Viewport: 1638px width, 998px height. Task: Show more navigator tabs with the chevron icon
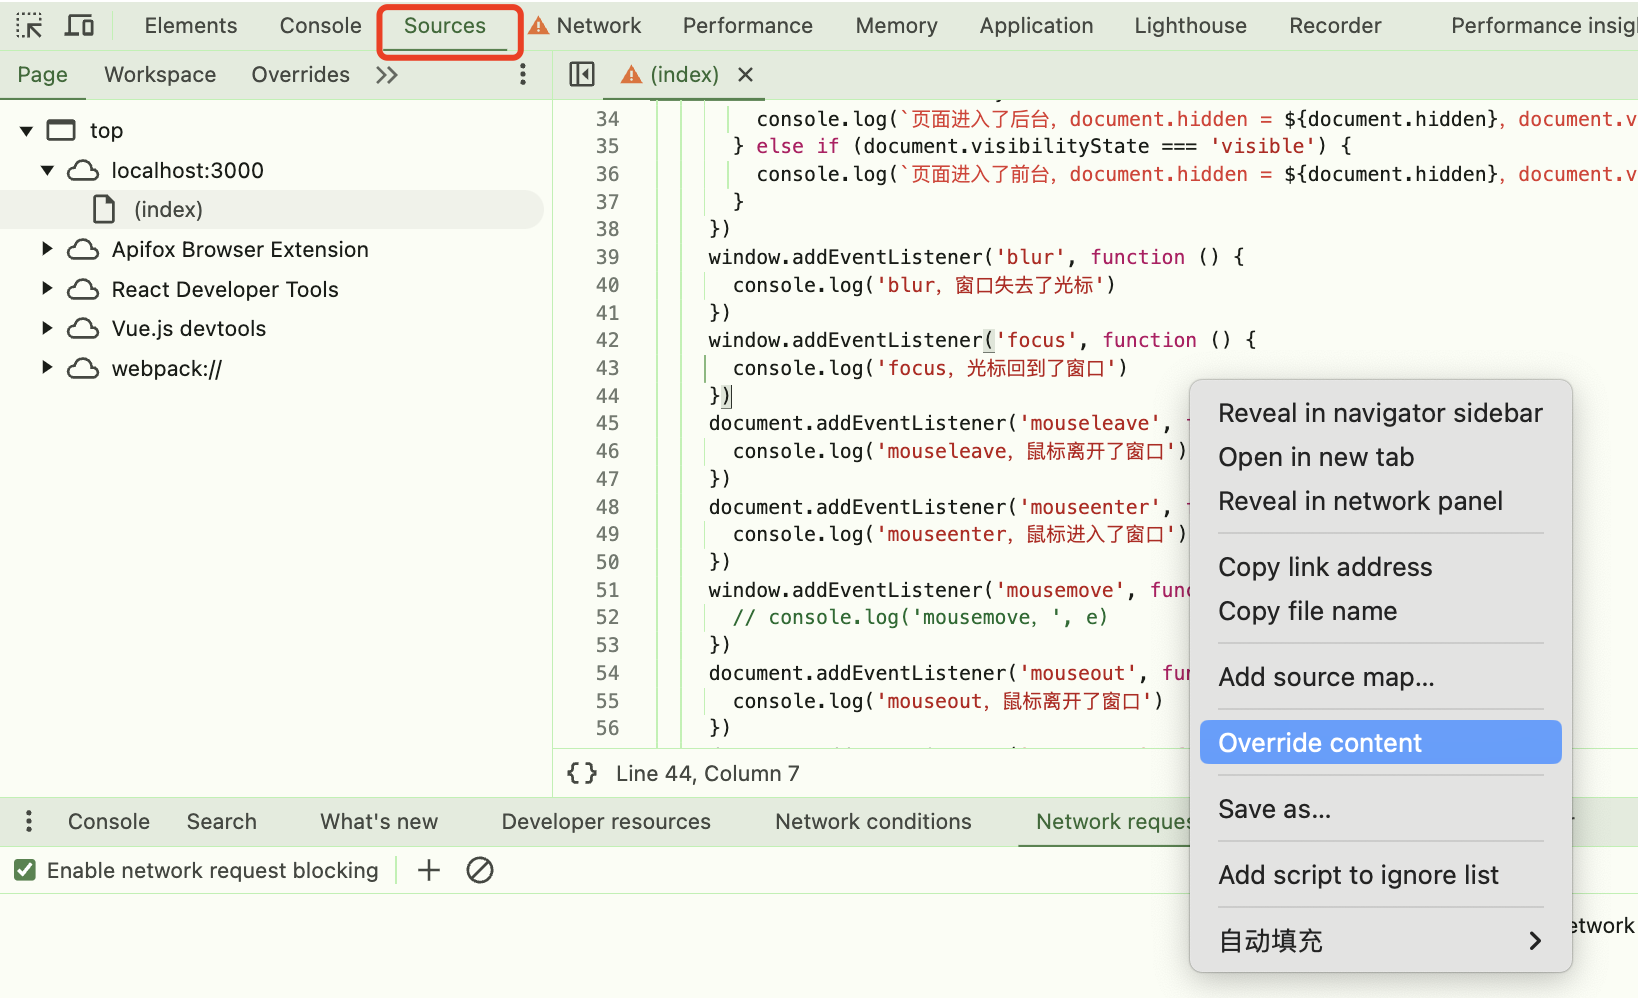click(x=387, y=75)
